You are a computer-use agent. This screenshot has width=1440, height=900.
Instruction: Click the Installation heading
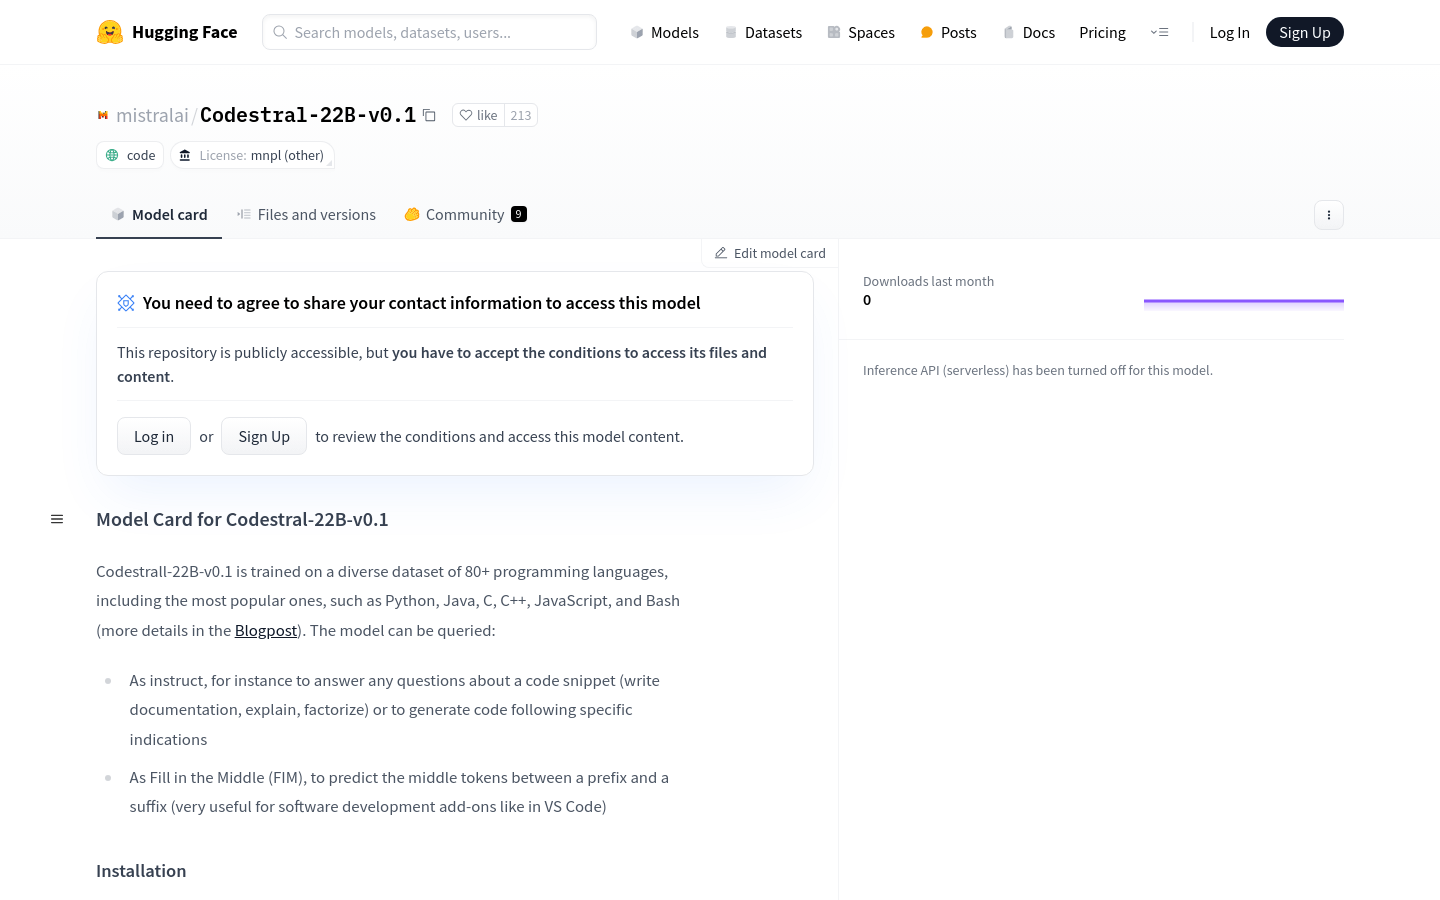click(141, 871)
